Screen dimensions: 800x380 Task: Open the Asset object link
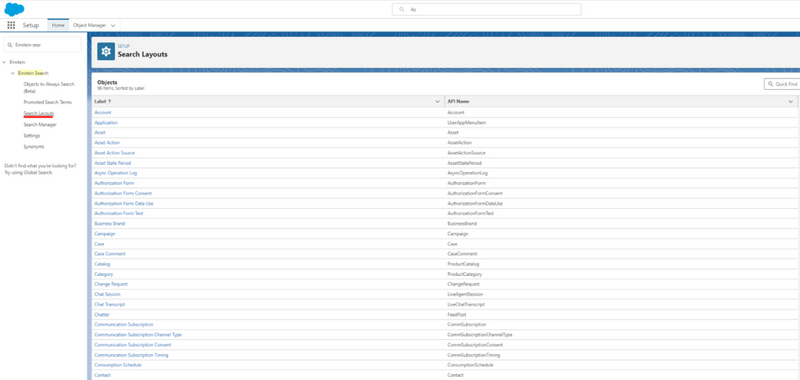(x=100, y=133)
